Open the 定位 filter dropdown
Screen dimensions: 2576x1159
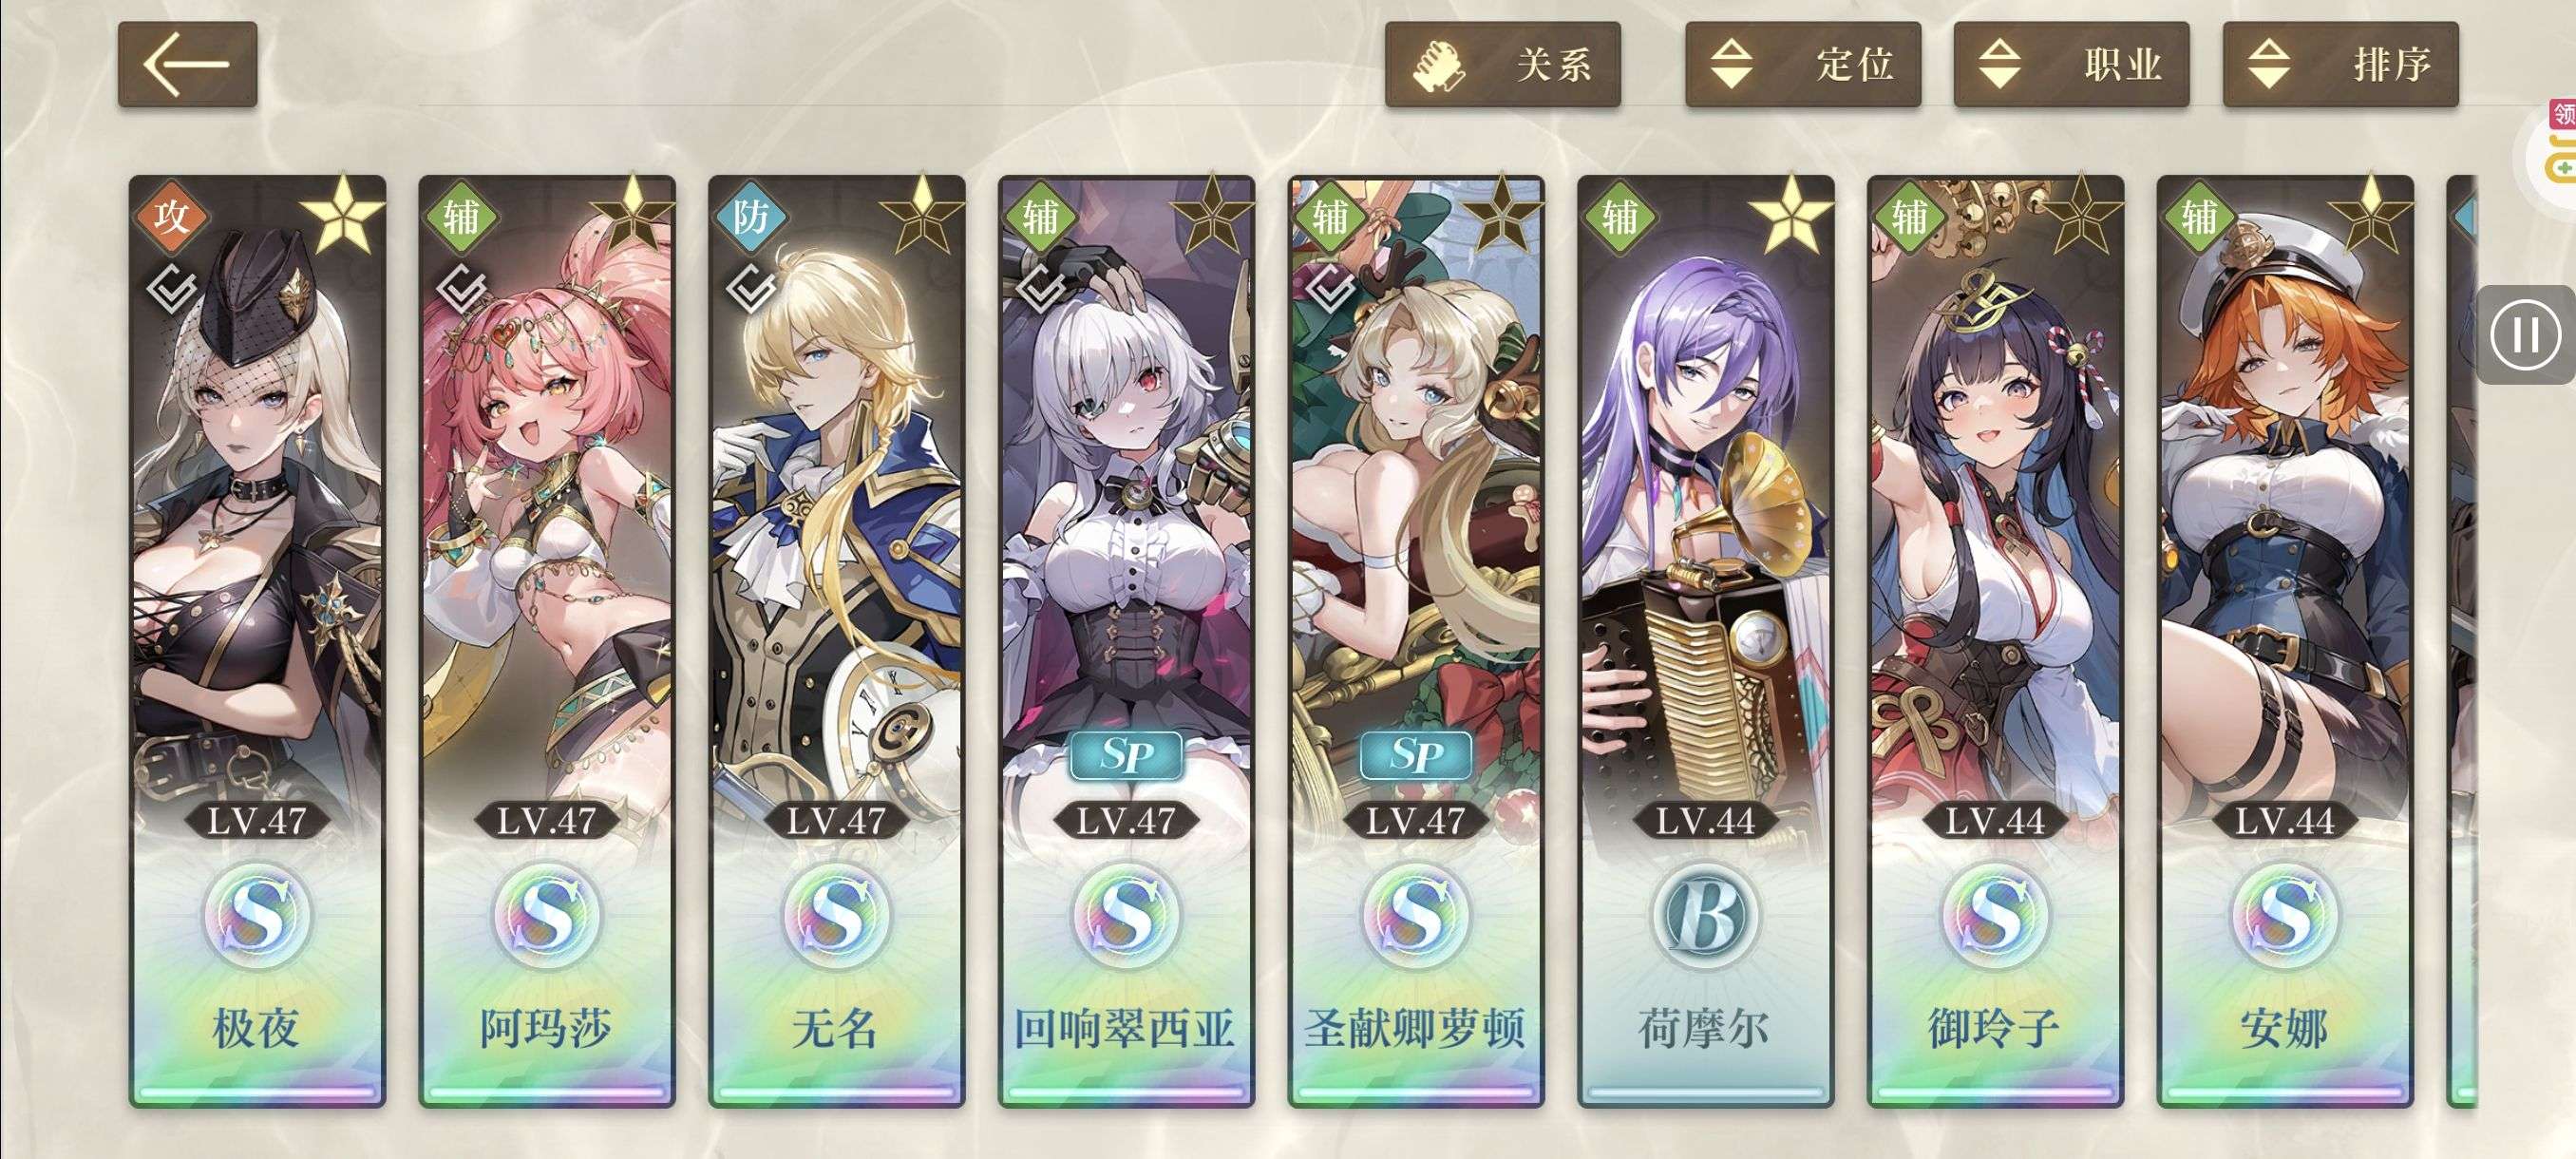1803,64
